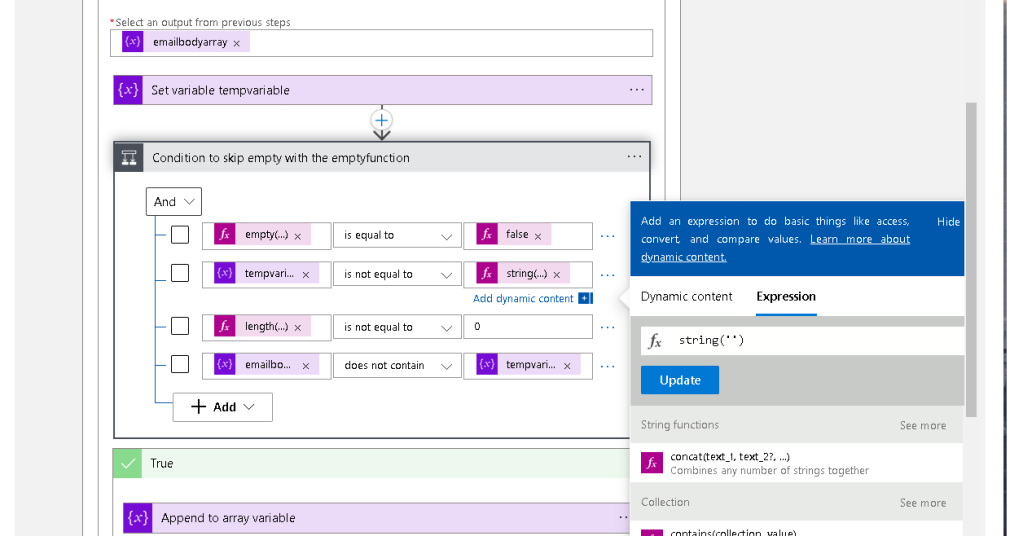
Task: Click the value field containing 0
Action: (528, 327)
